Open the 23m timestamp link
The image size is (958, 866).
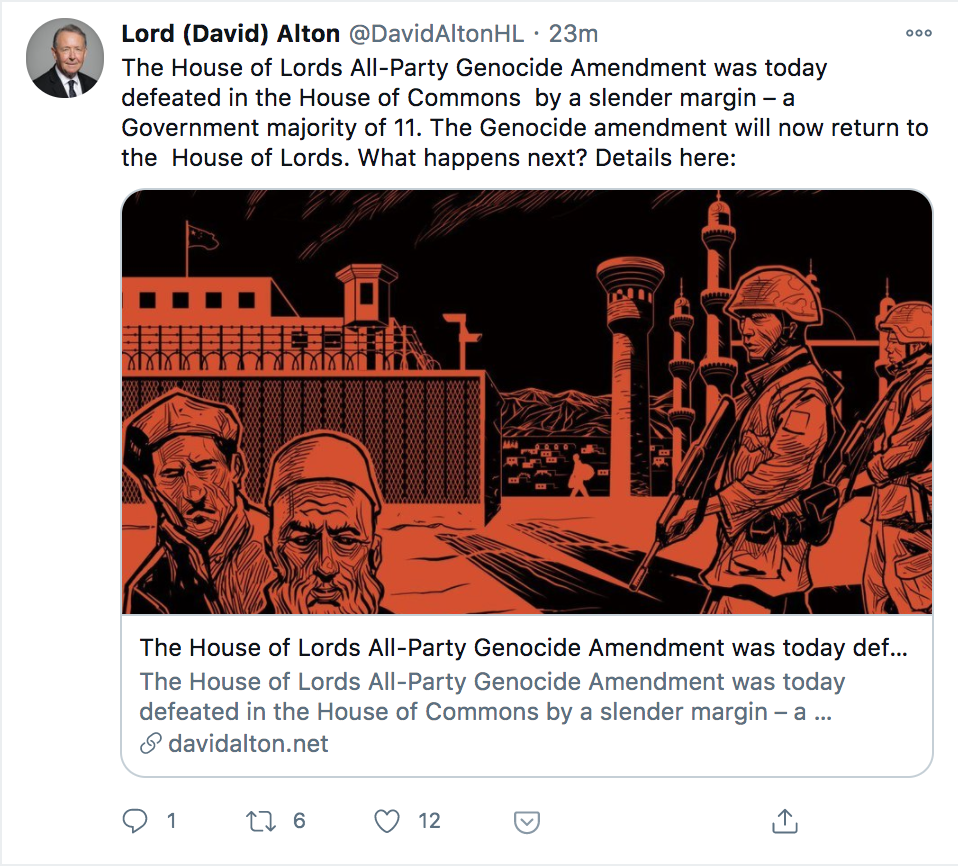coord(573,34)
